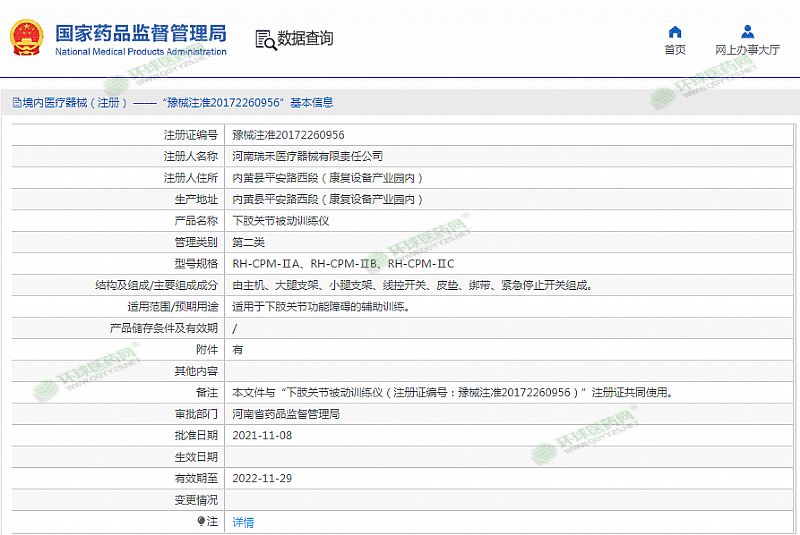The width and height of the screenshot is (800, 535).
Task: Click the home house icon
Action: click(x=675, y=31)
